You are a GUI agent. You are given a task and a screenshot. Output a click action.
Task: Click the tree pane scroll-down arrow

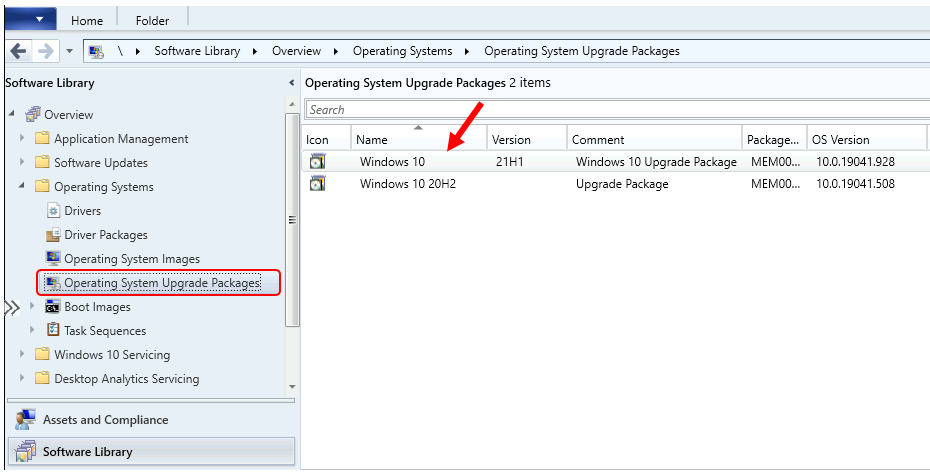click(292, 387)
